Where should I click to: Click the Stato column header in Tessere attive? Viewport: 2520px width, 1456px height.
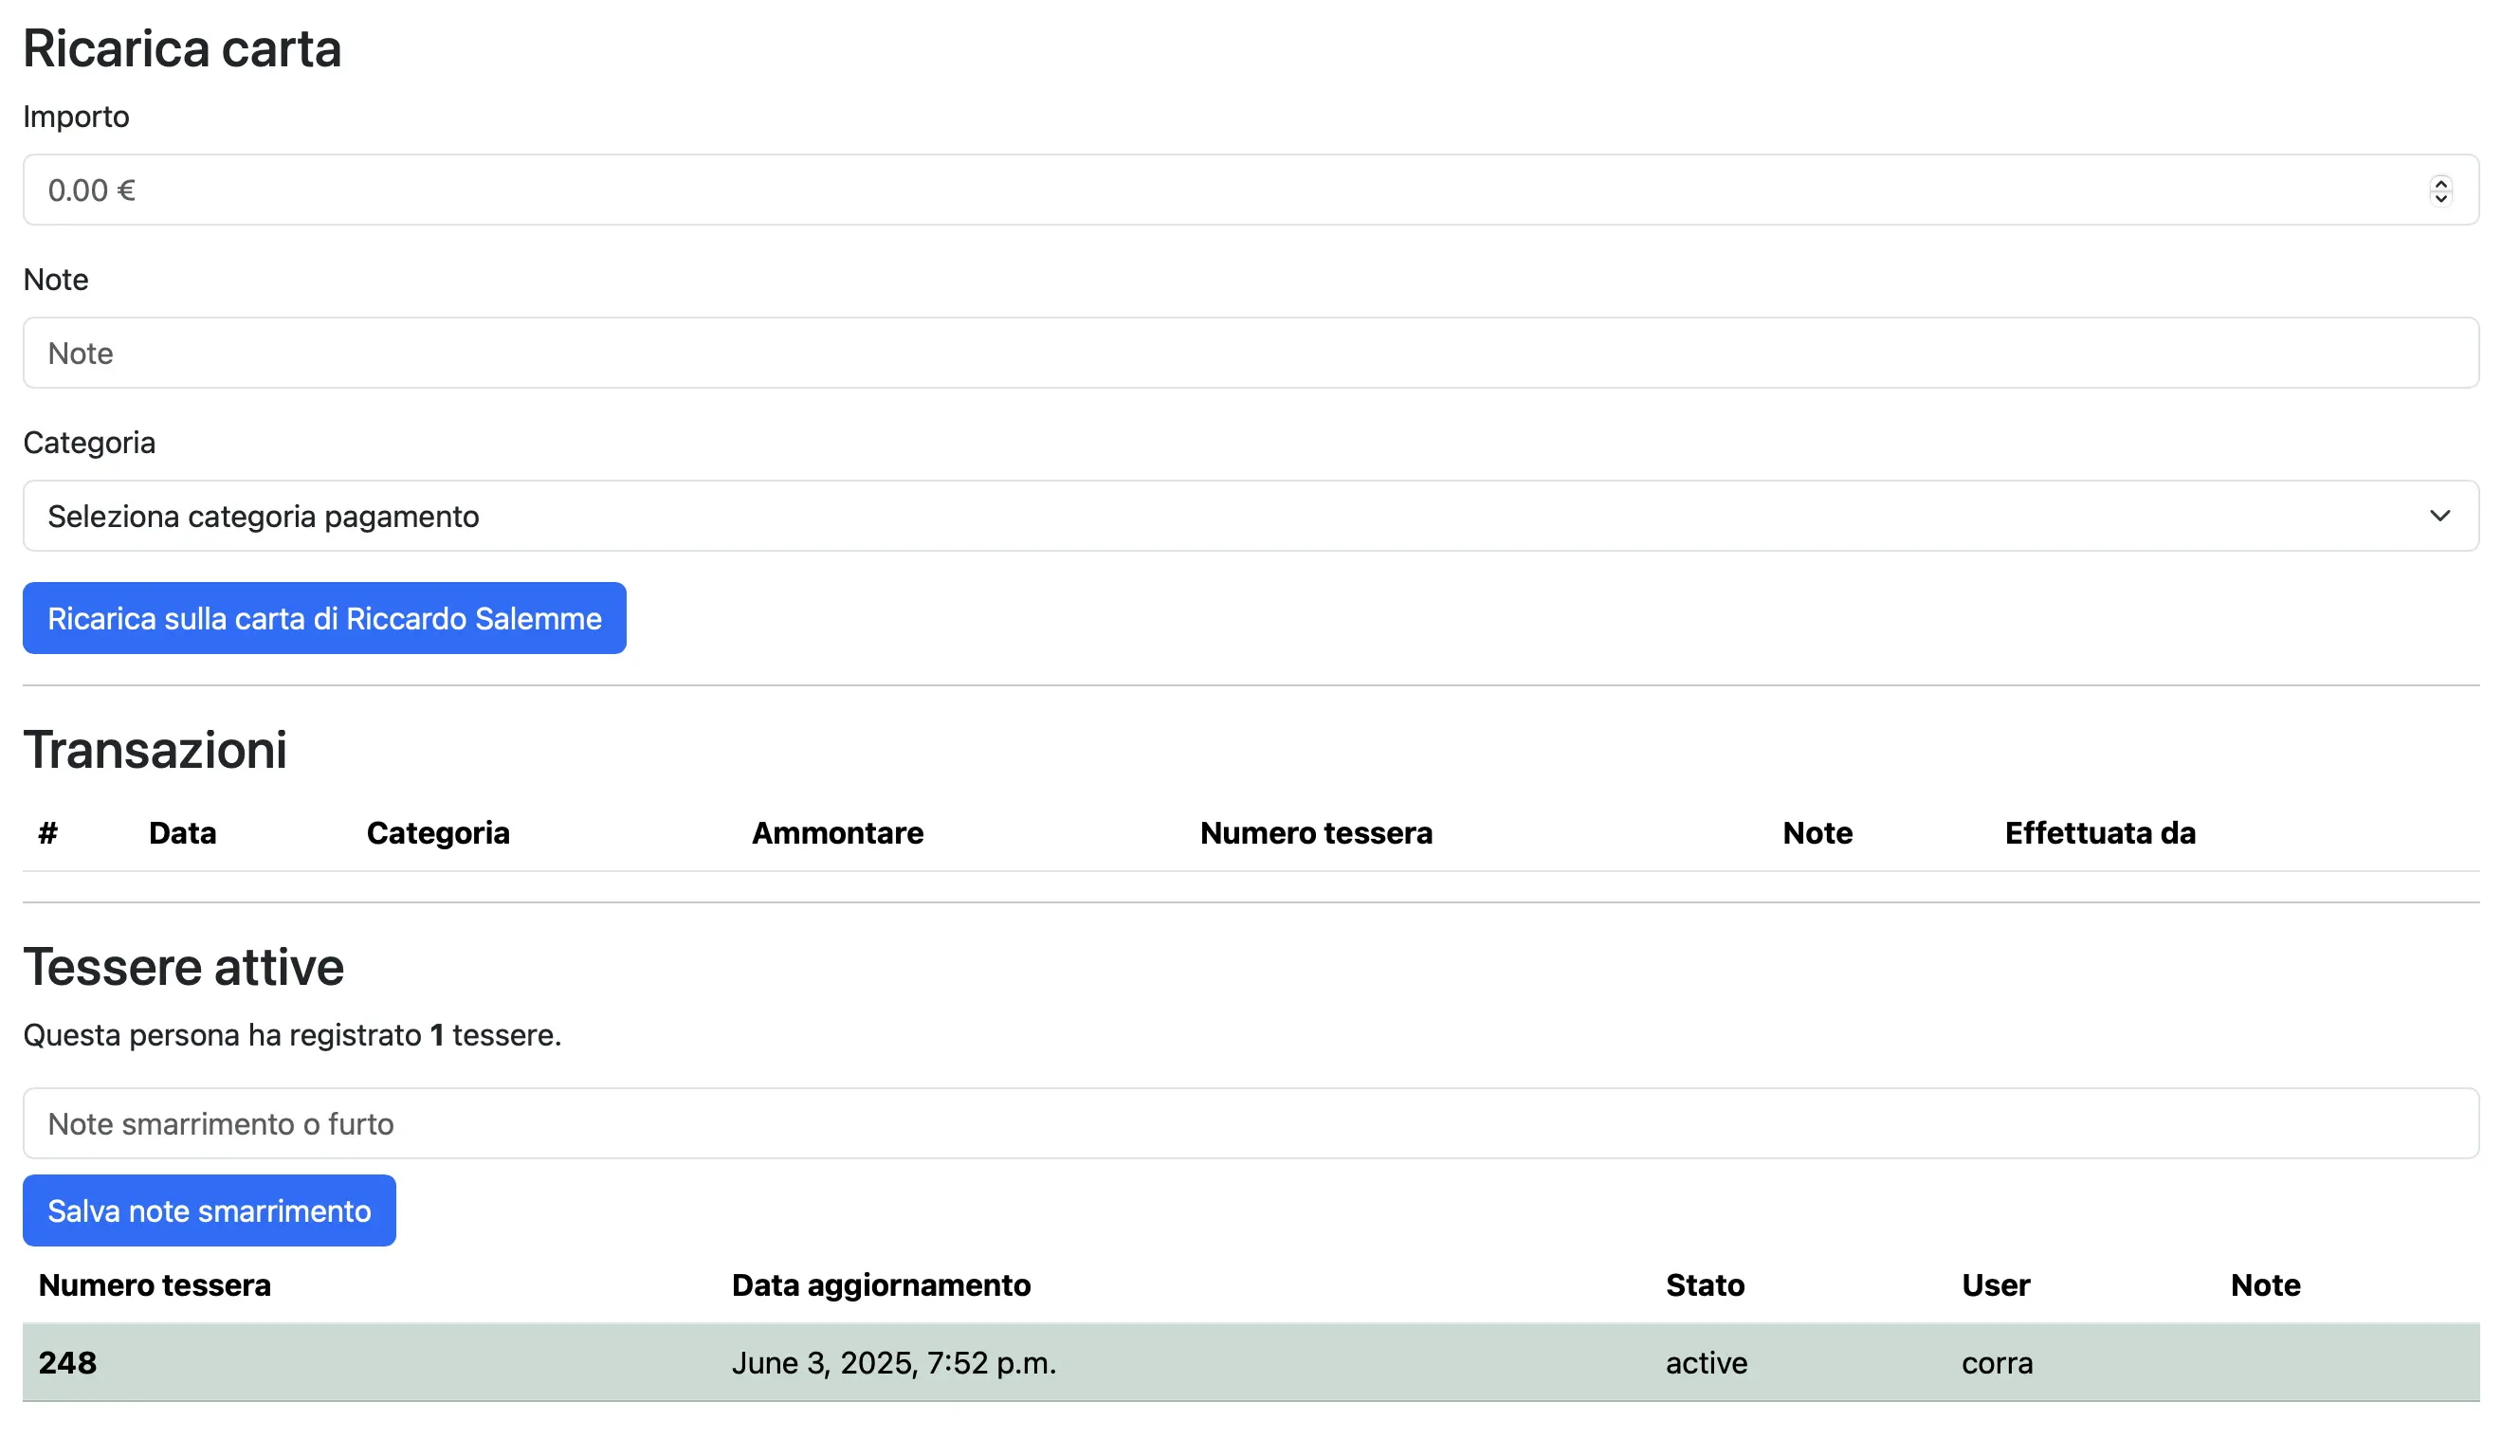tap(1705, 1285)
